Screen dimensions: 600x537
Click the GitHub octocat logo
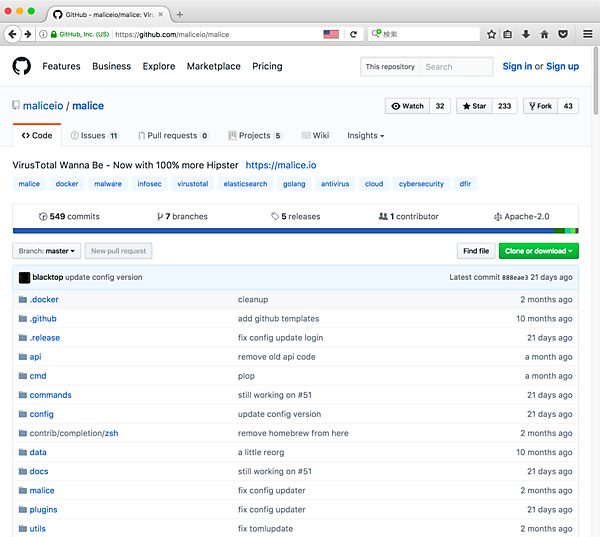click(x=22, y=66)
